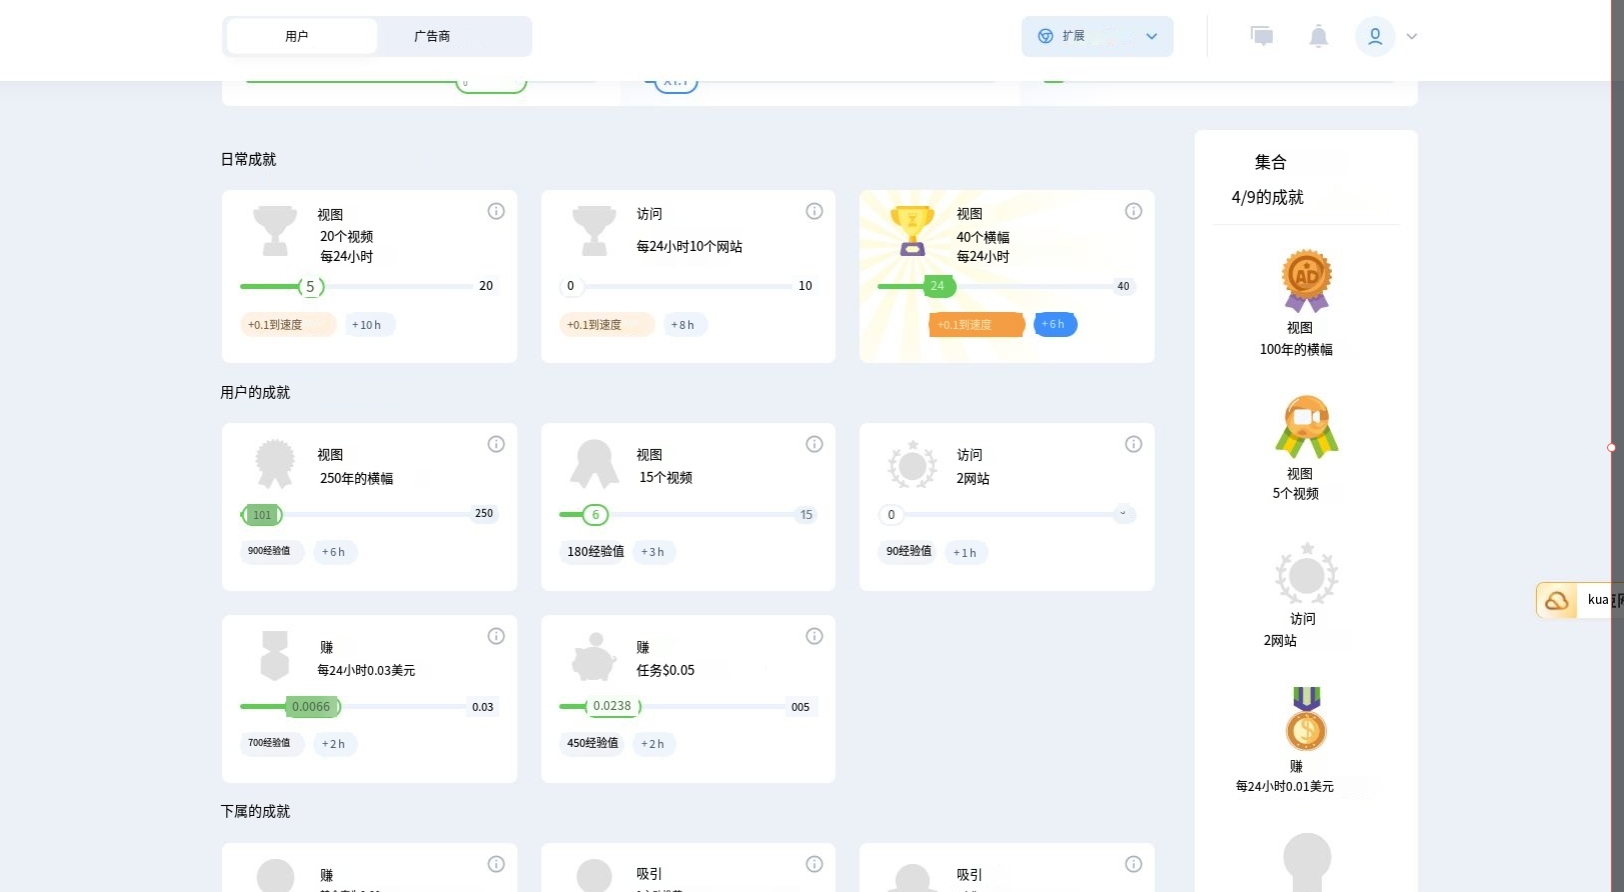Show info for 每24小时10个网站 achievement
The image size is (1624, 892).
pyautogui.click(x=814, y=211)
